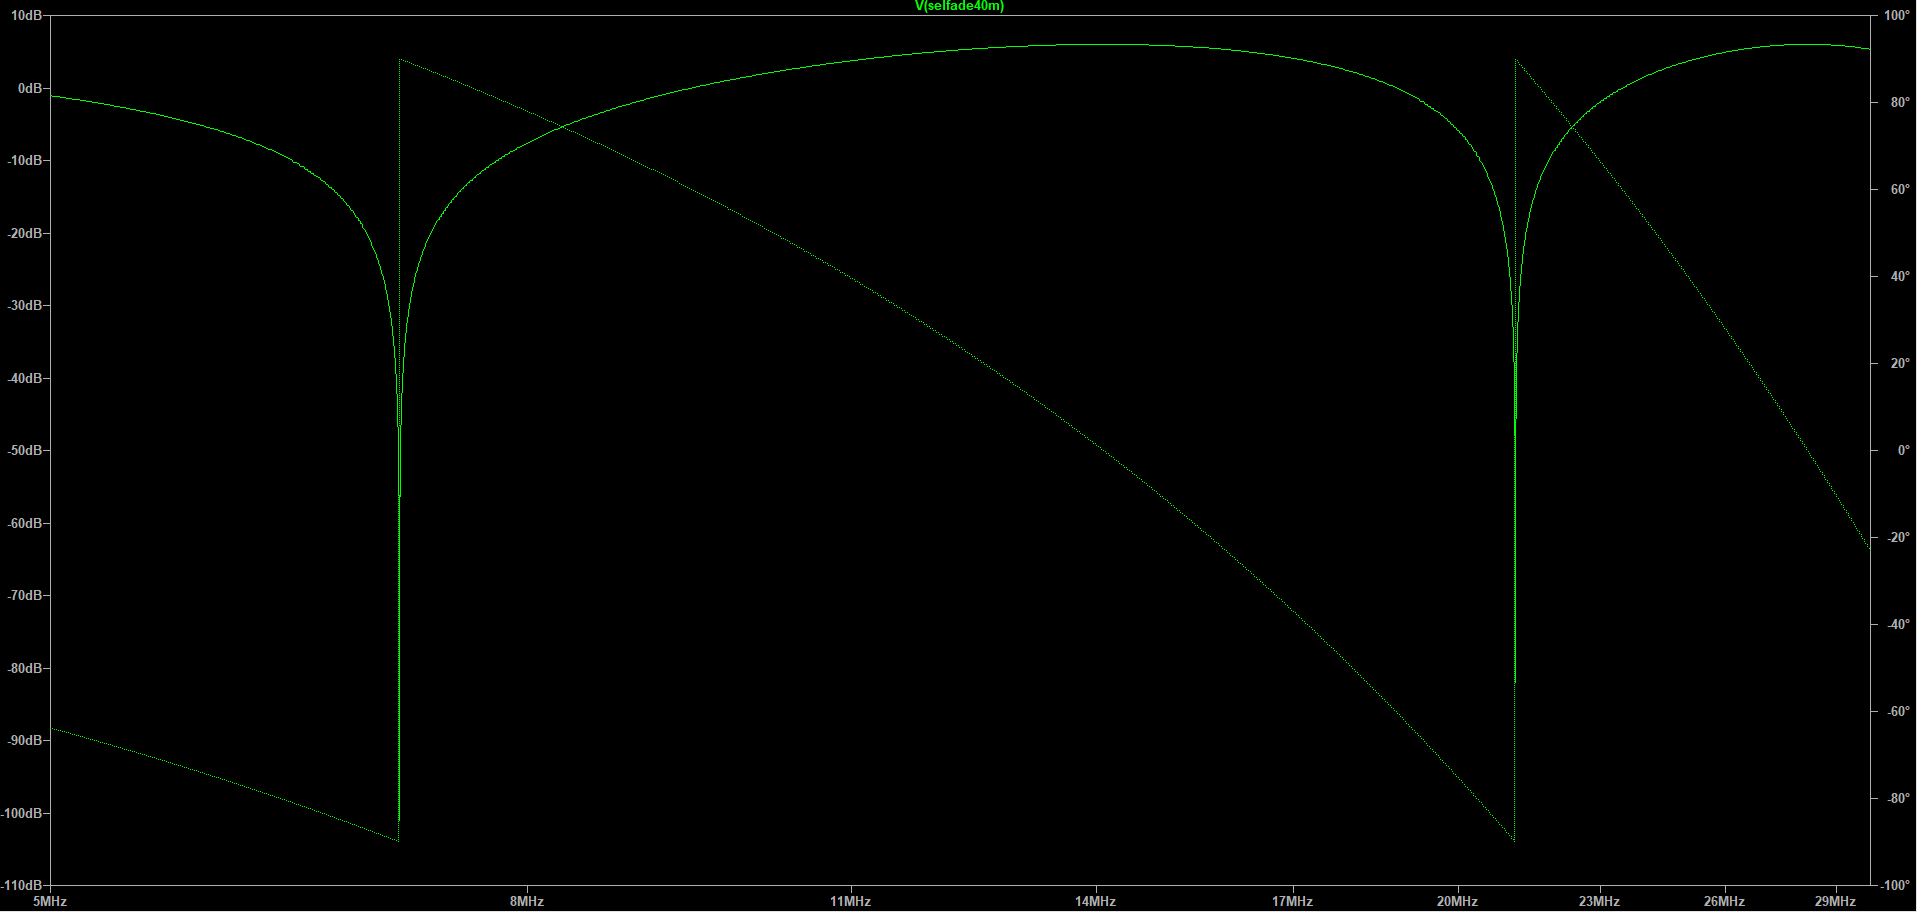Screen dimensions: 1918x912
Task: Click the 0dB left axis label
Action: (x=31, y=89)
